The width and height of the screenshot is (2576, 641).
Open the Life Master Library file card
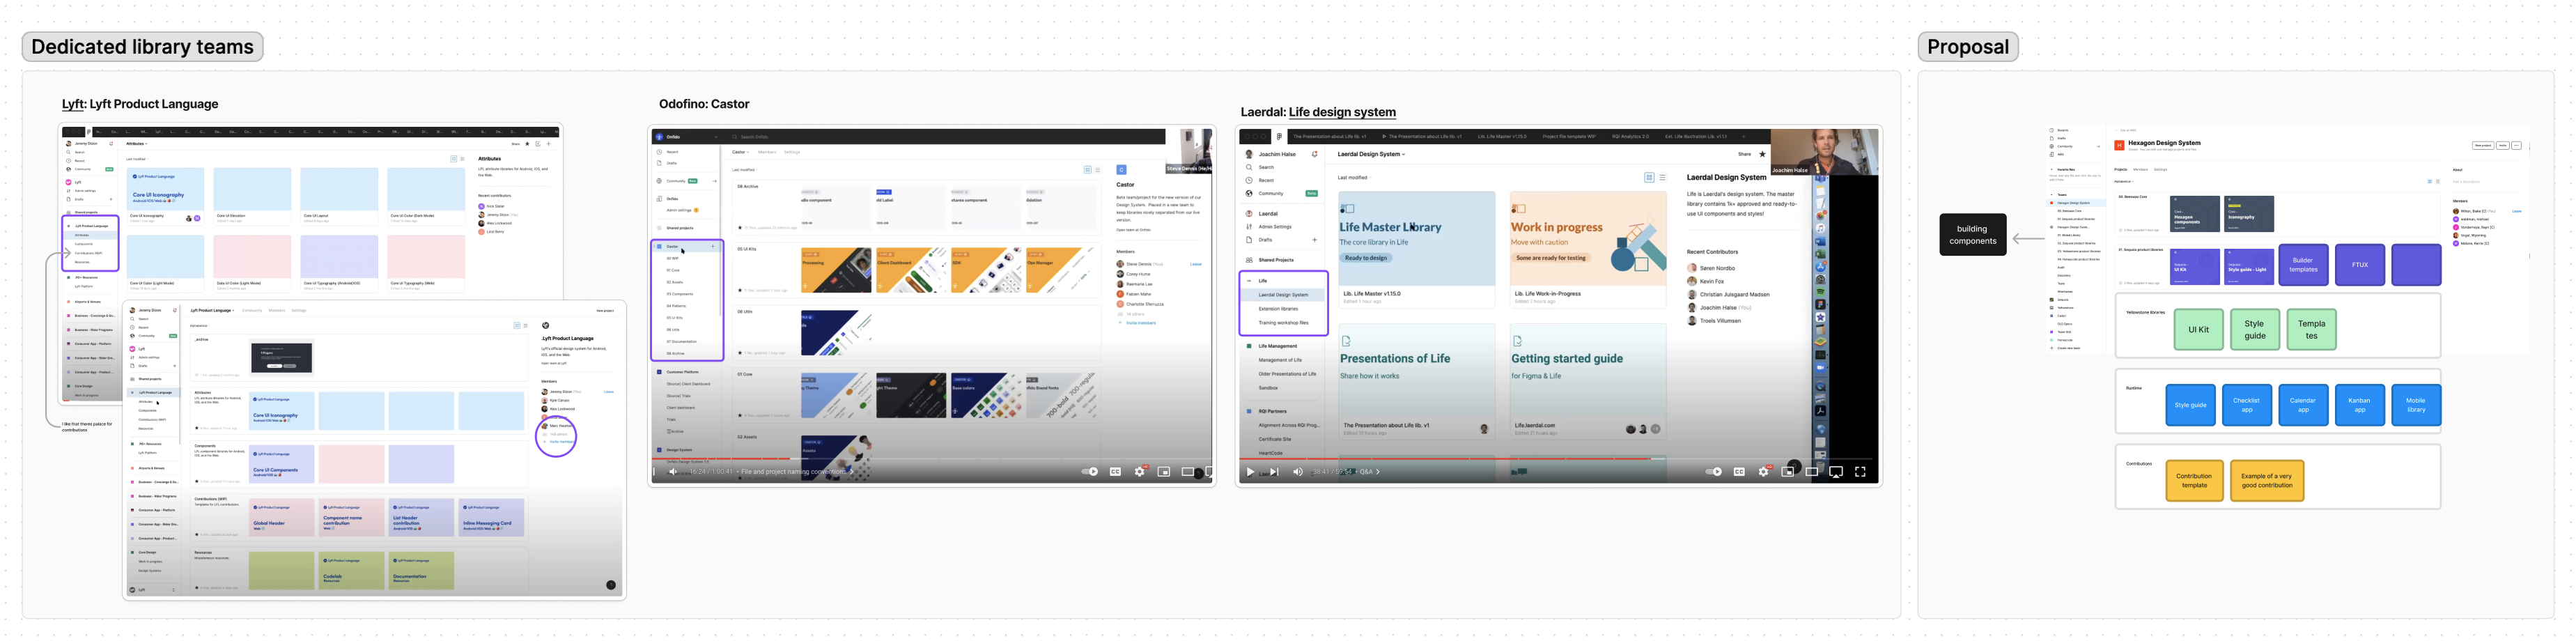click(1417, 249)
